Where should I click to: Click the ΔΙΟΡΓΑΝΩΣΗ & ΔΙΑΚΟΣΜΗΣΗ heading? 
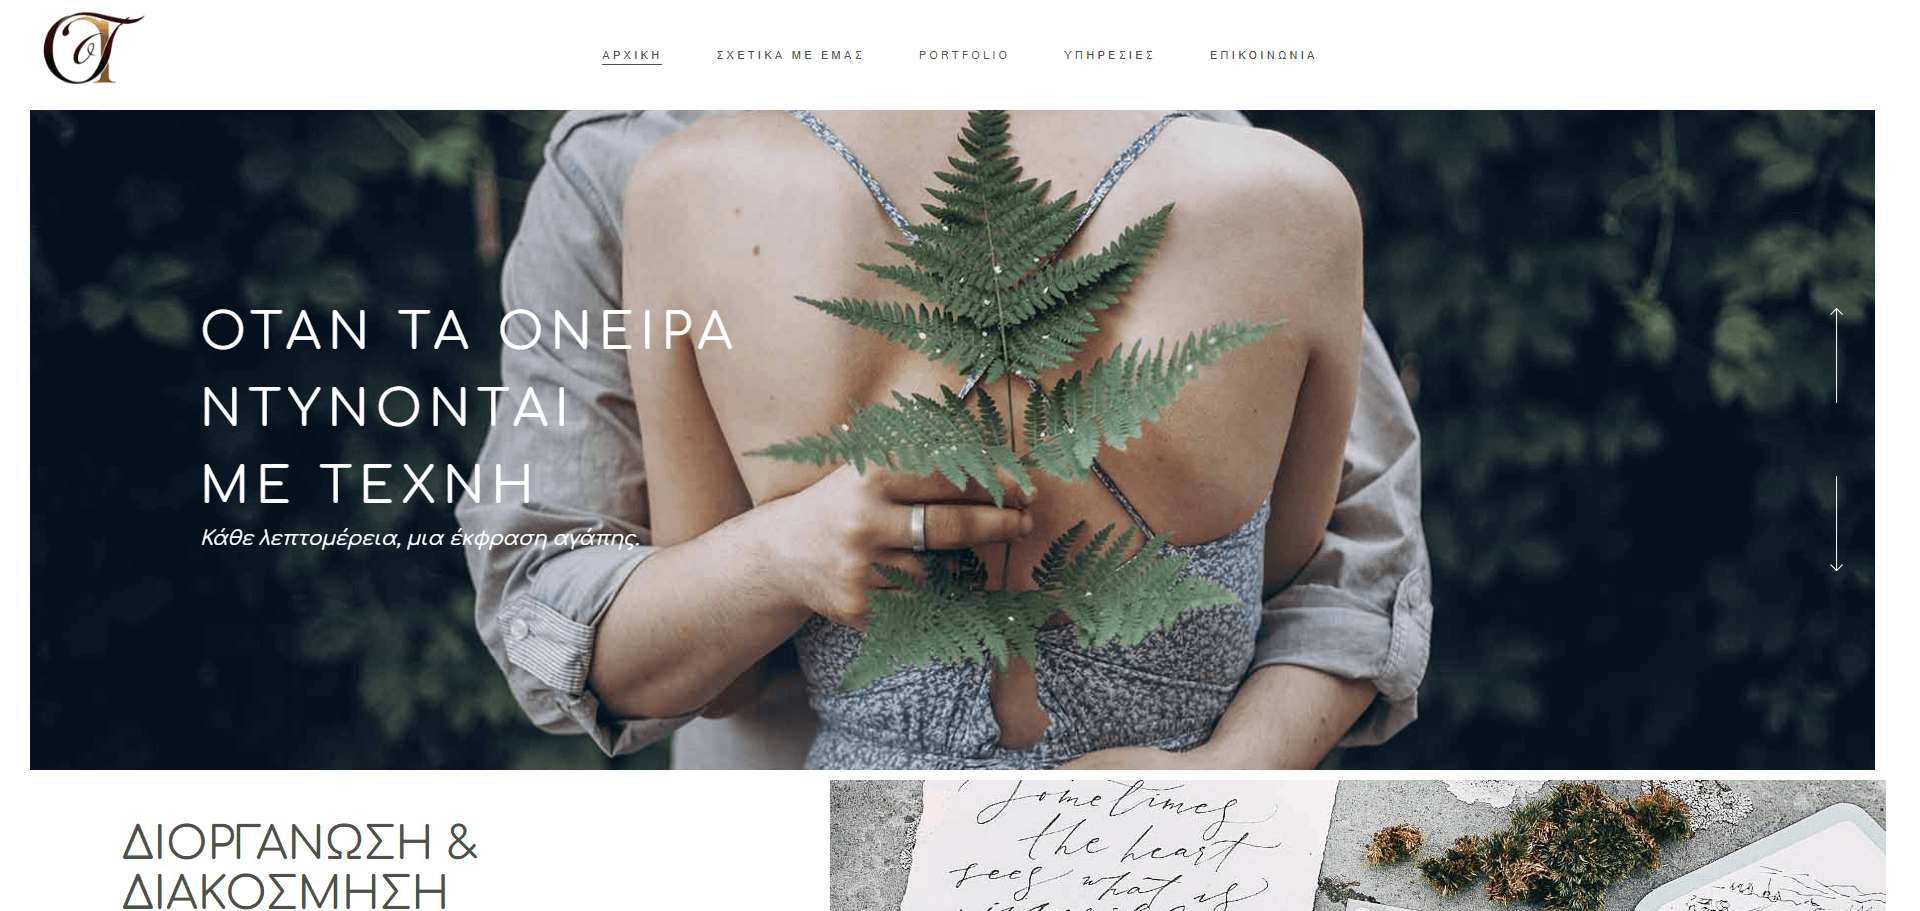(x=300, y=865)
